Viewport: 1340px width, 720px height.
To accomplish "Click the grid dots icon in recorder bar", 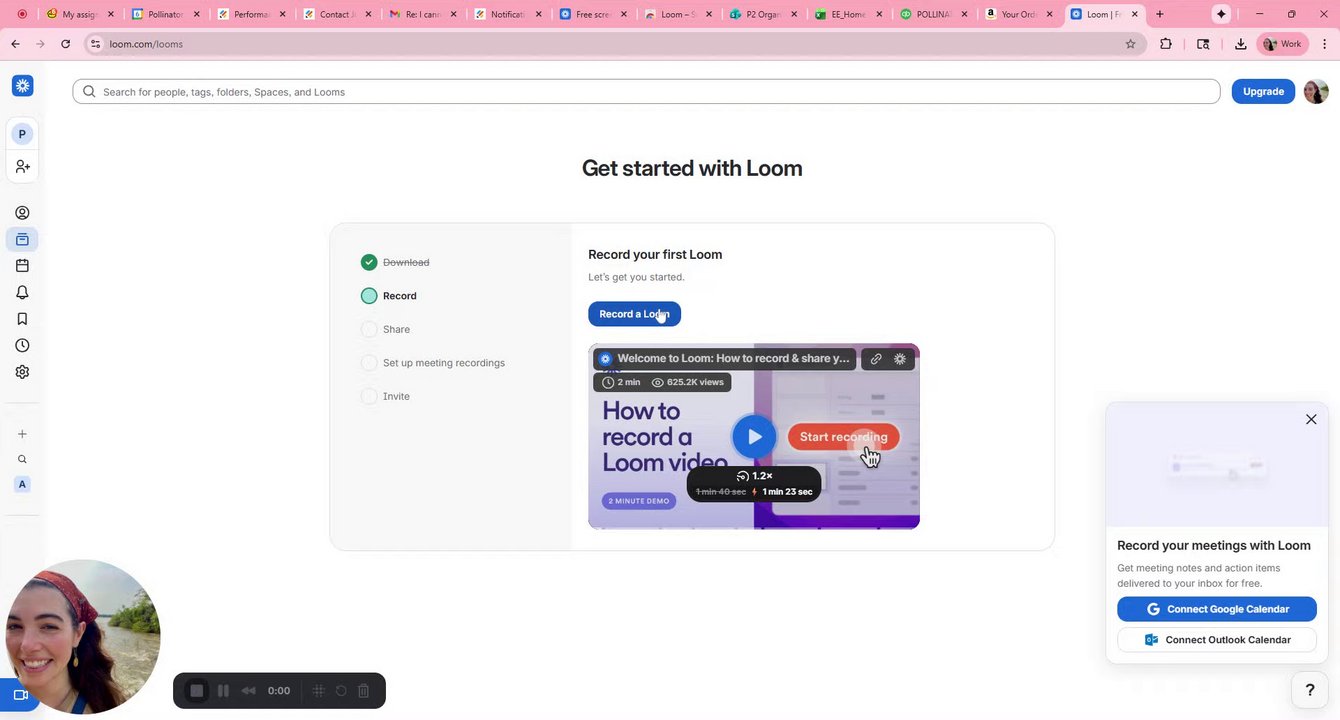I will point(319,691).
